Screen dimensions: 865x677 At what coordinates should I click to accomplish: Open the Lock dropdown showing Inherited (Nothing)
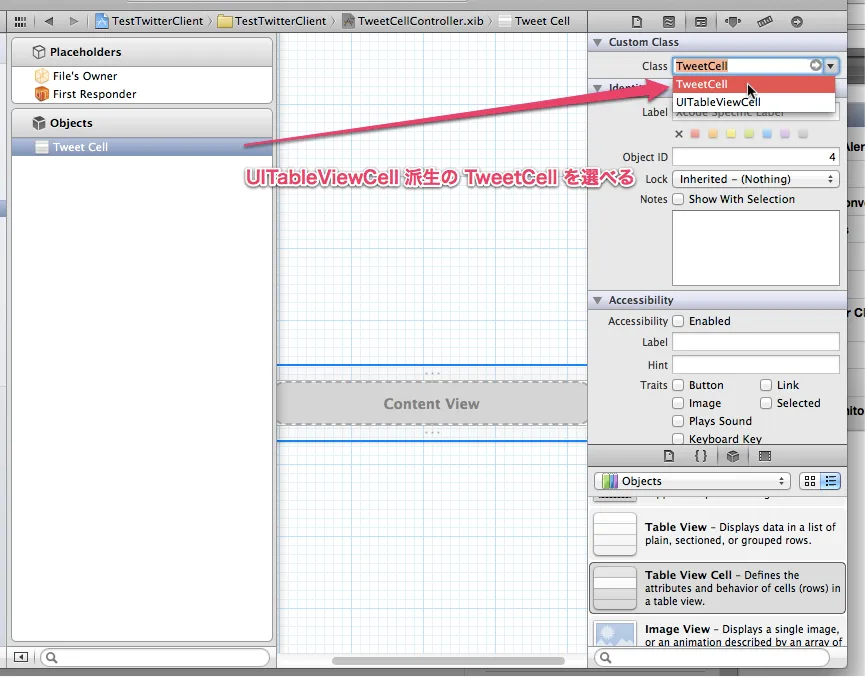click(x=755, y=178)
